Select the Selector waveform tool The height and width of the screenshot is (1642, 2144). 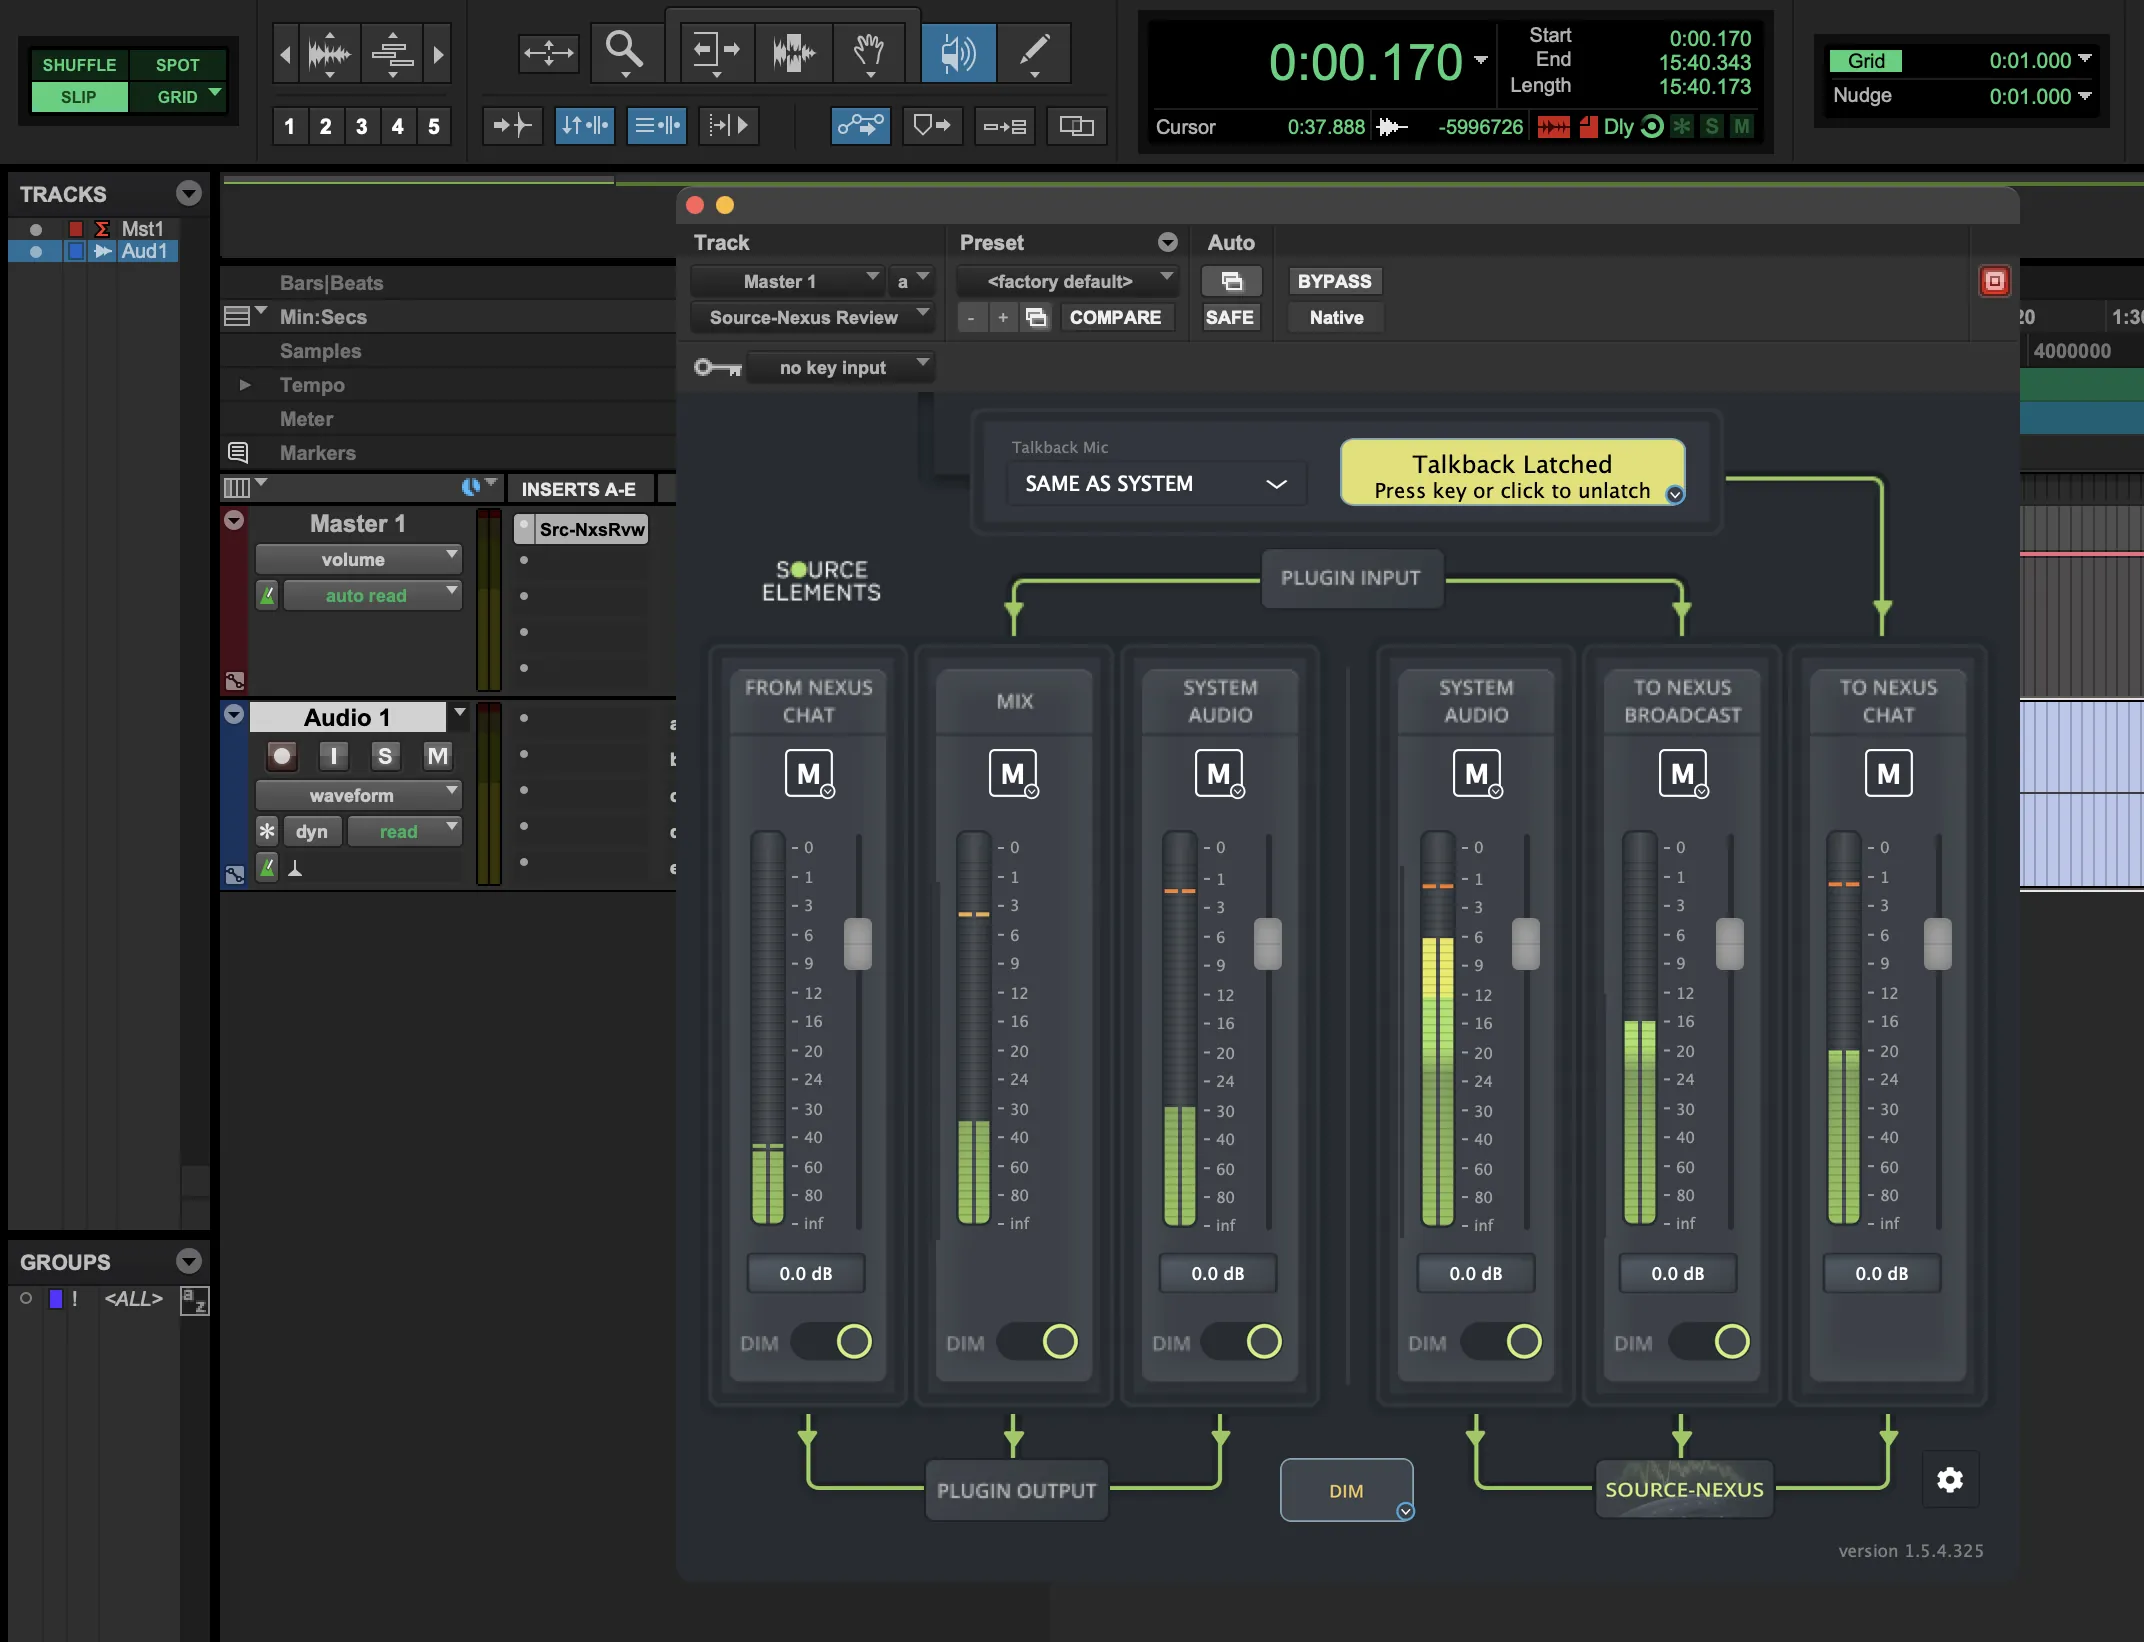tap(793, 51)
